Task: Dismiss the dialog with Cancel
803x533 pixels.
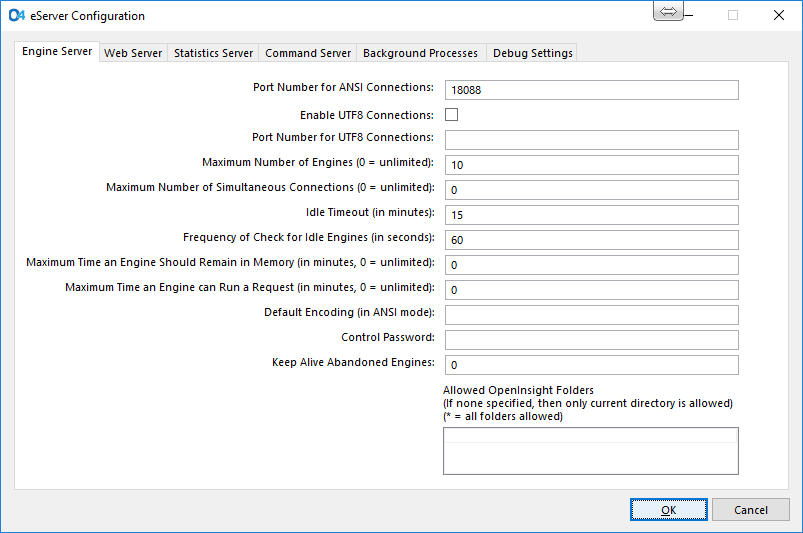Action: [751, 509]
